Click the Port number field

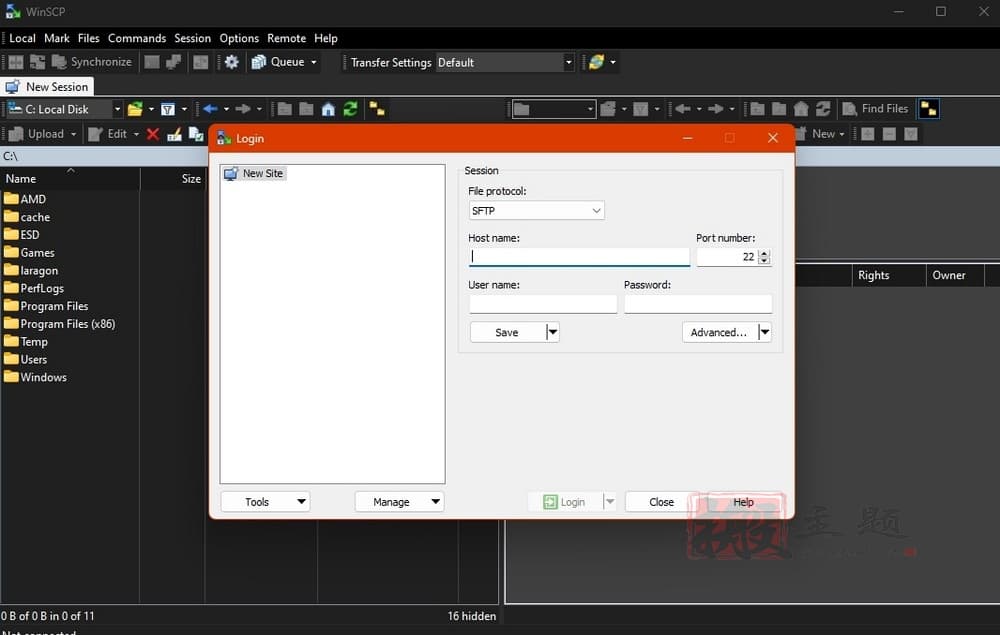727,256
